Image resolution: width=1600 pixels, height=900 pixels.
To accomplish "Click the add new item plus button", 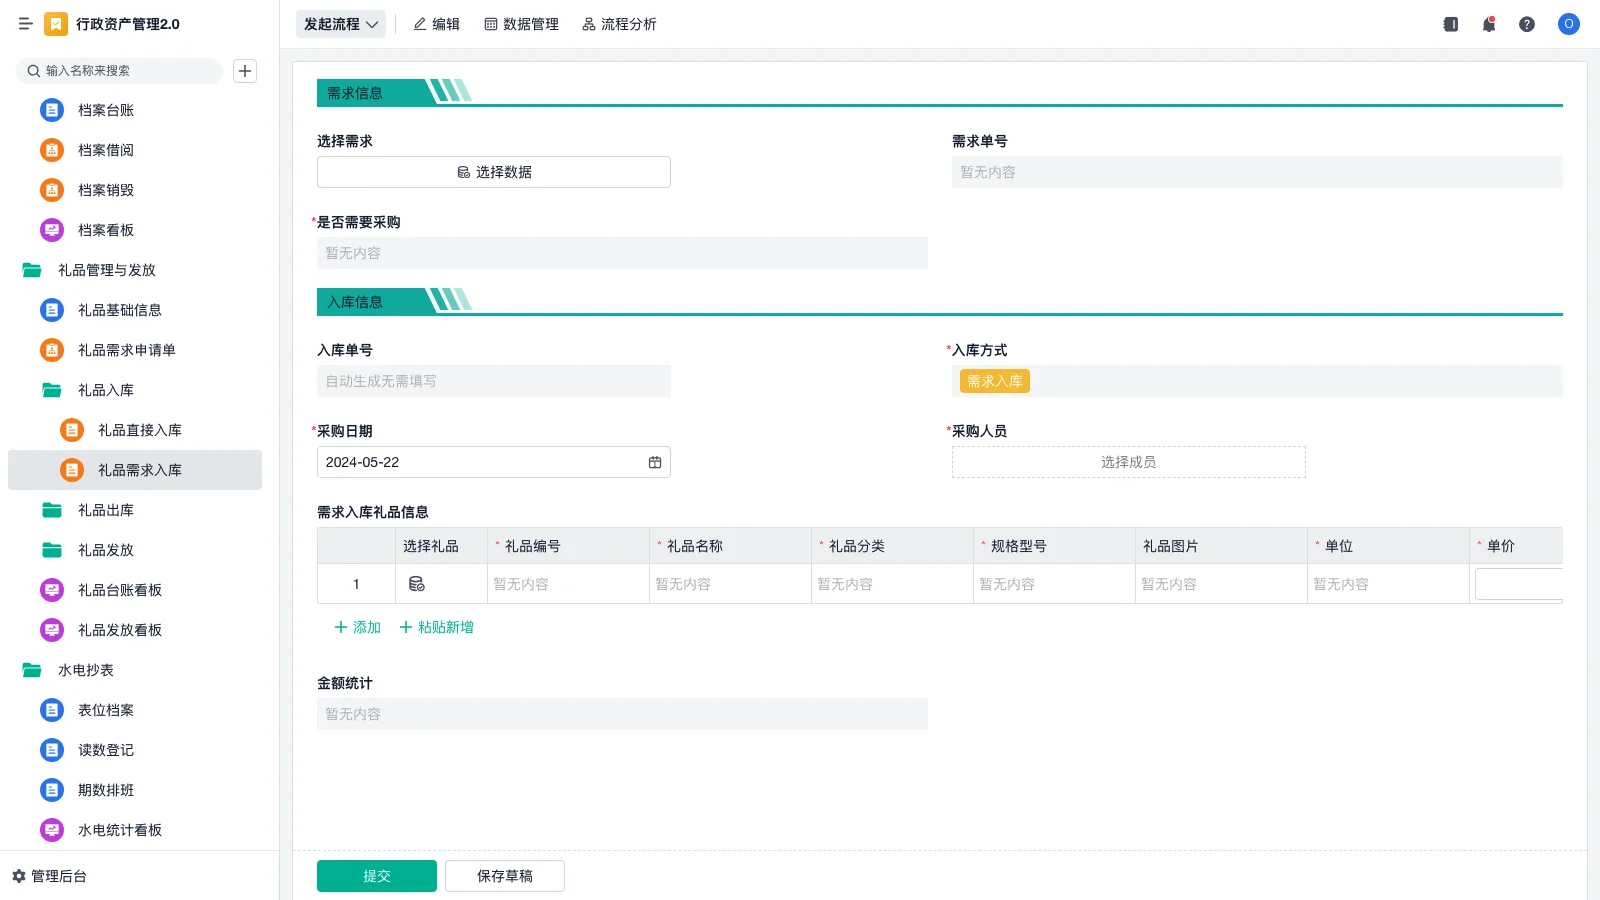I will click(x=245, y=71).
